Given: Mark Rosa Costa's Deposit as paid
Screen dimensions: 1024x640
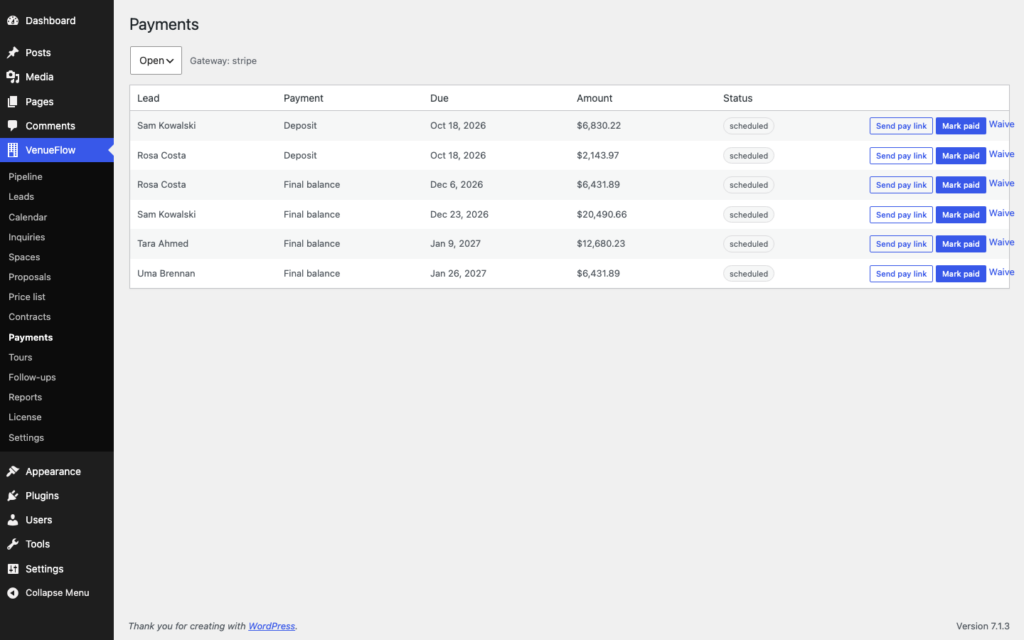Looking at the screenshot, I should click(x=960, y=155).
